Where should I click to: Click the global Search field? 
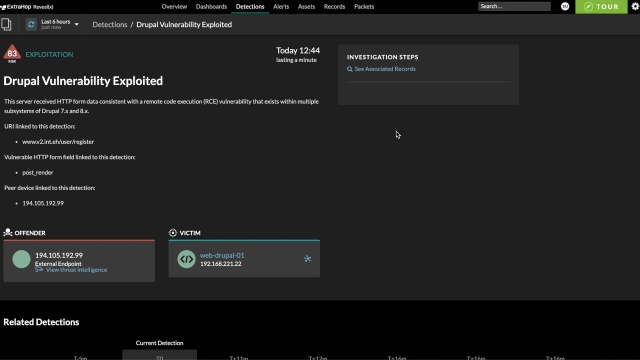514,6
